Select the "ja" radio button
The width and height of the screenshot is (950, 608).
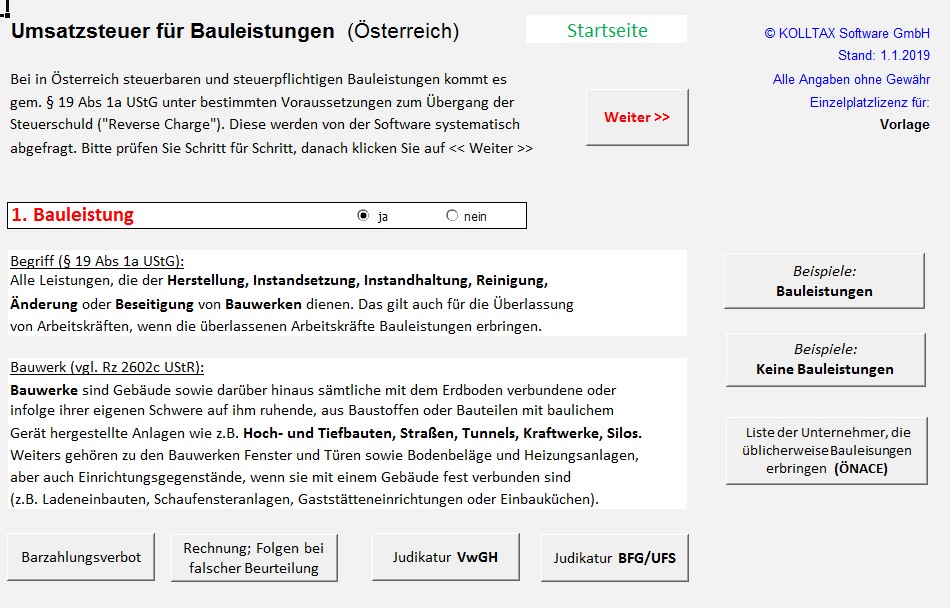363,216
